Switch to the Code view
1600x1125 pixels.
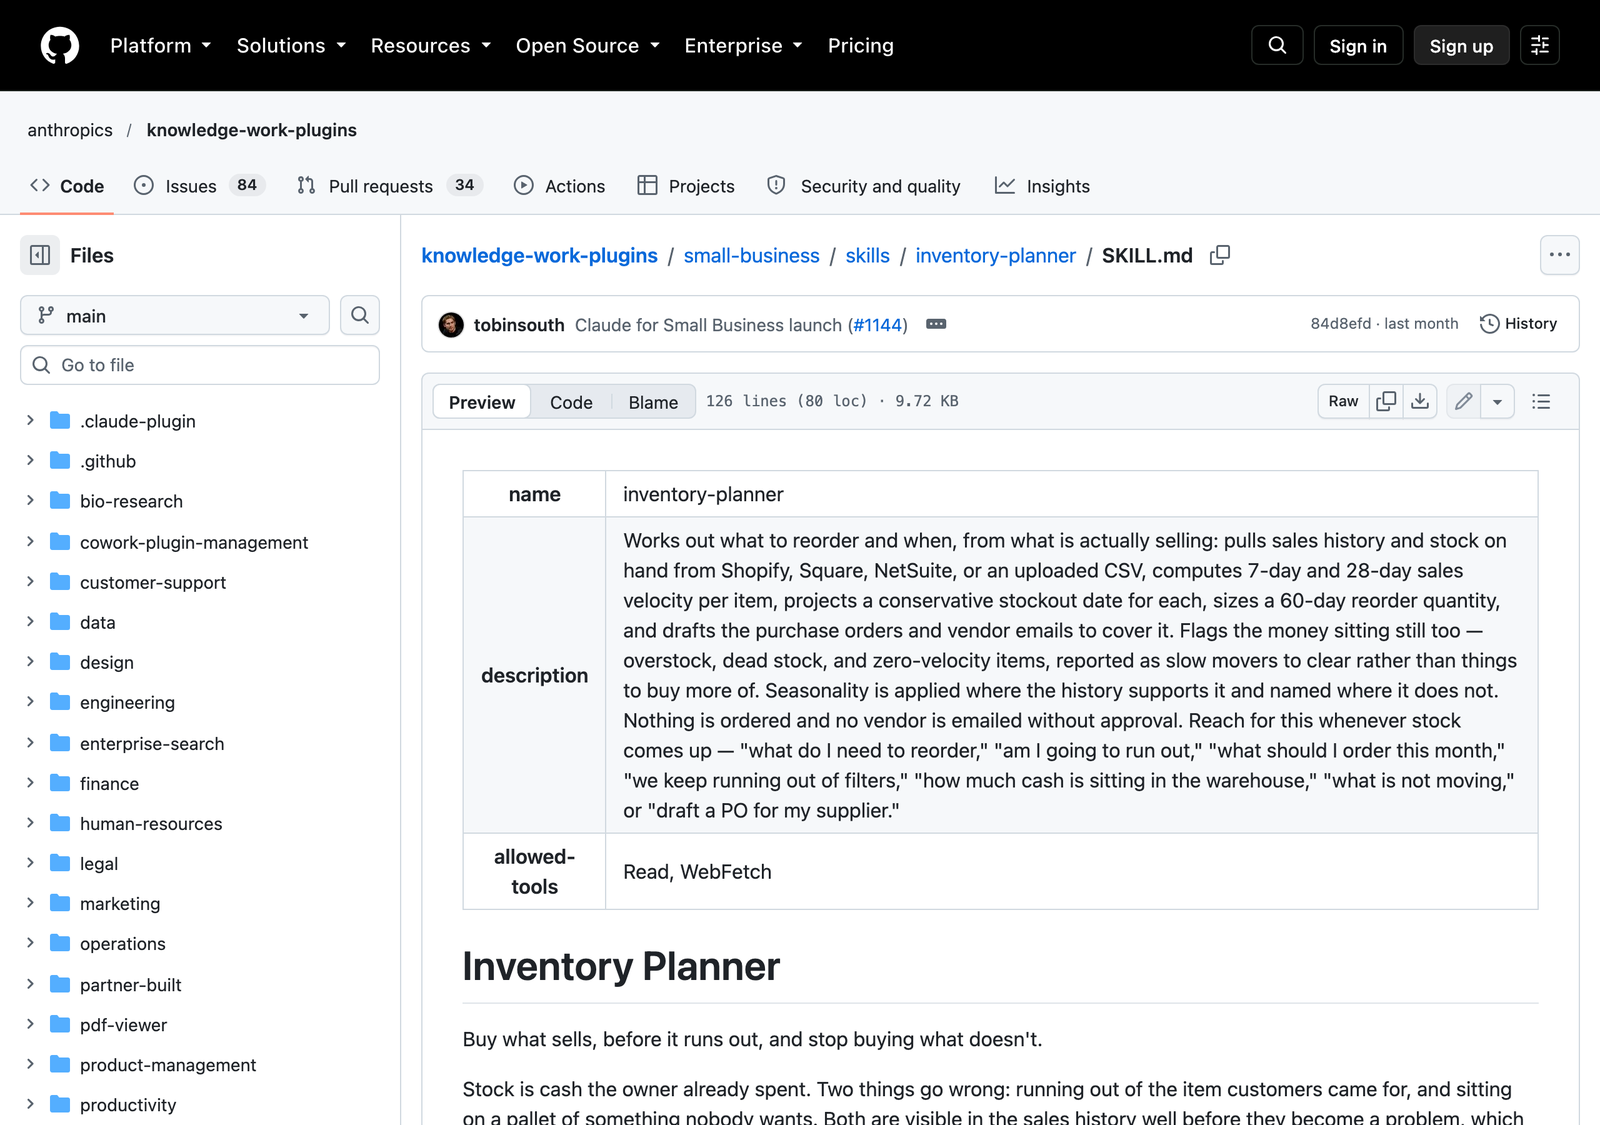point(571,402)
